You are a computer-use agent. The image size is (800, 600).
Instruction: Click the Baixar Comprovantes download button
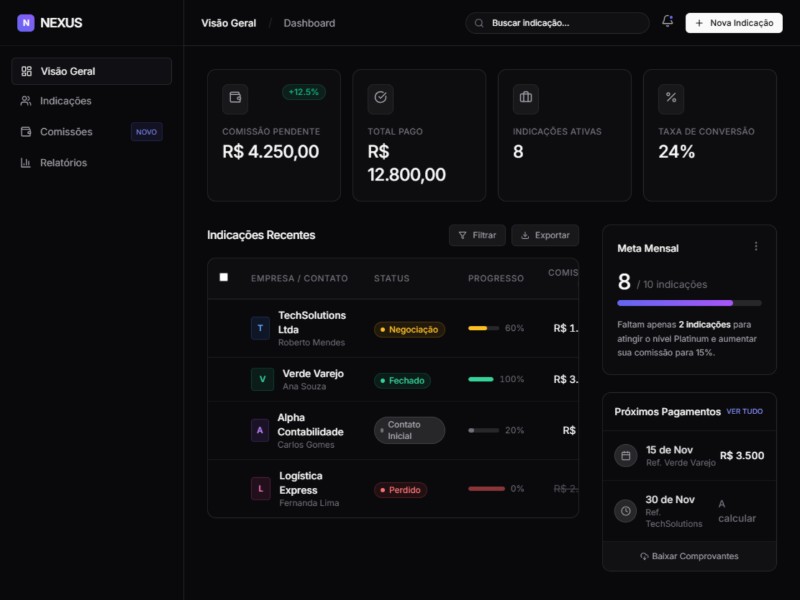pos(689,556)
